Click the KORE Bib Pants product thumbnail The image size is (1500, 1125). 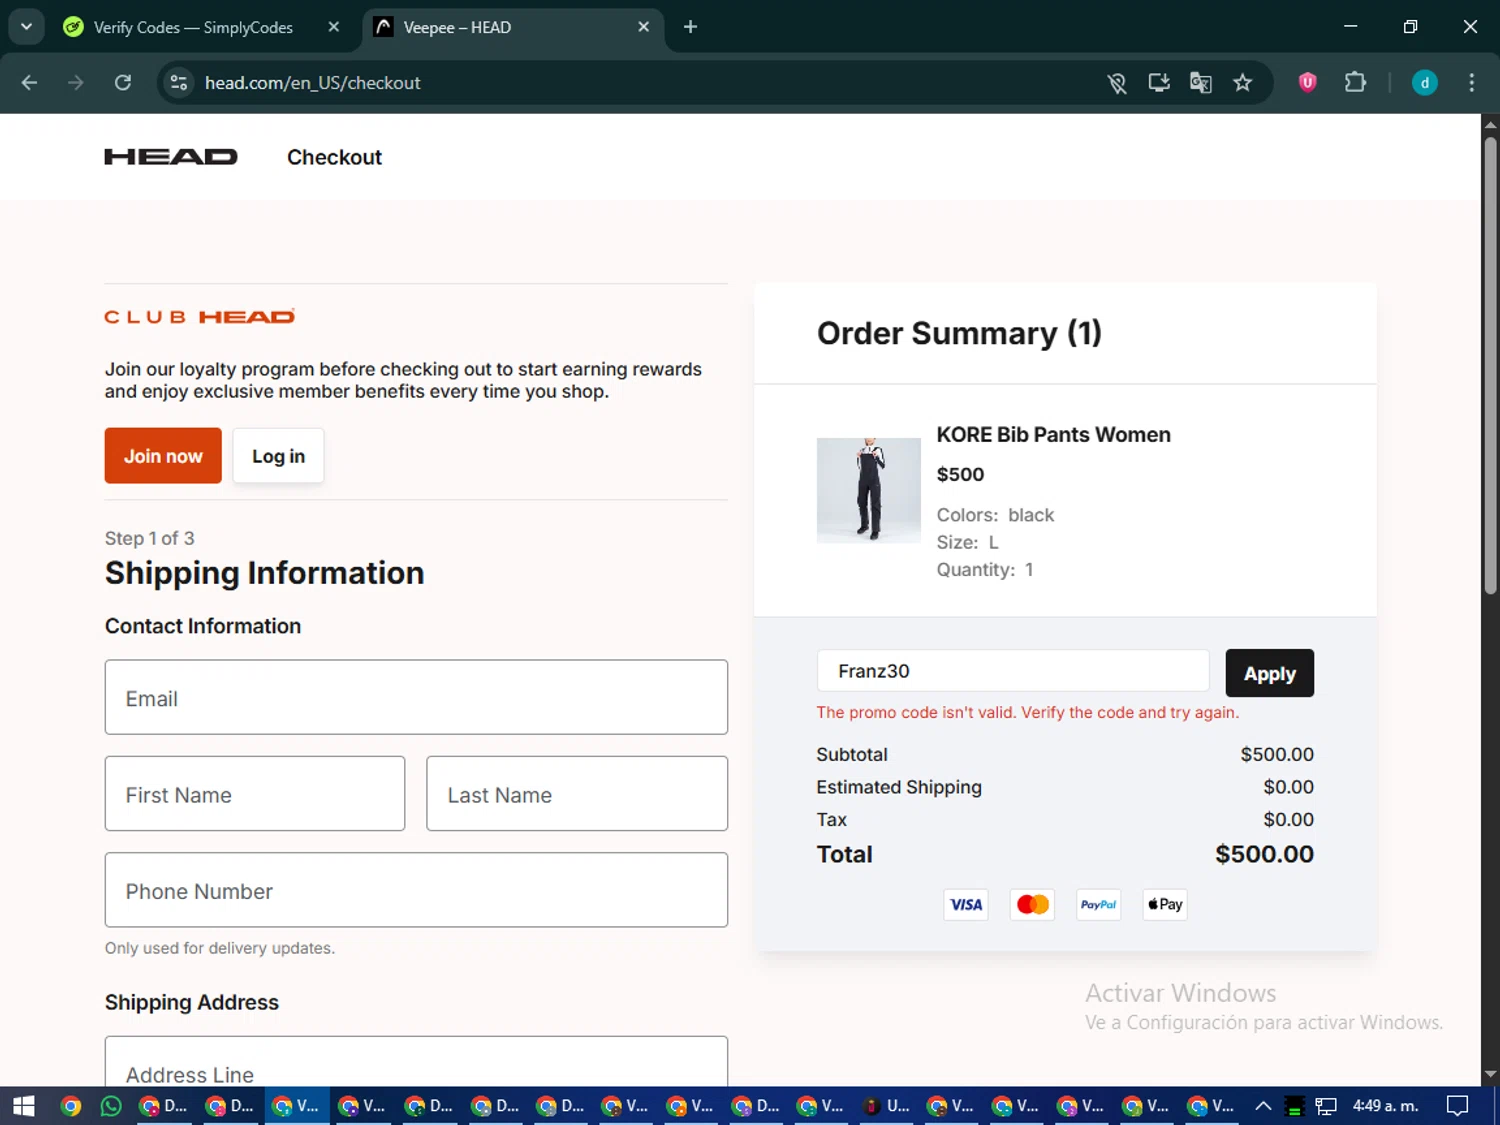869,490
